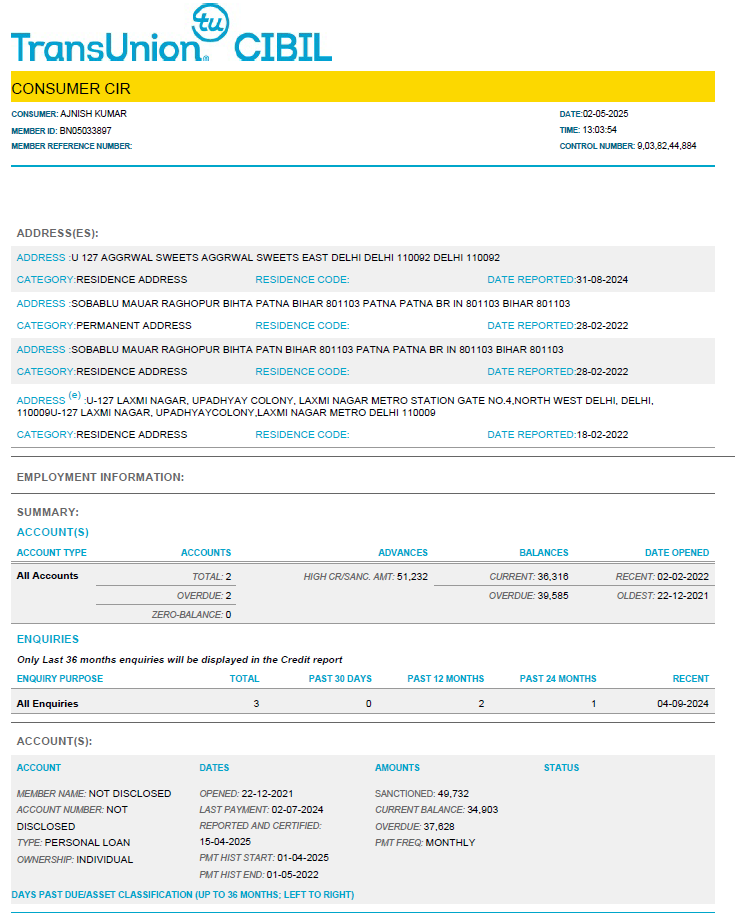
Task: Select the ZERO-BALANCE: 0 value
Action: (192, 614)
